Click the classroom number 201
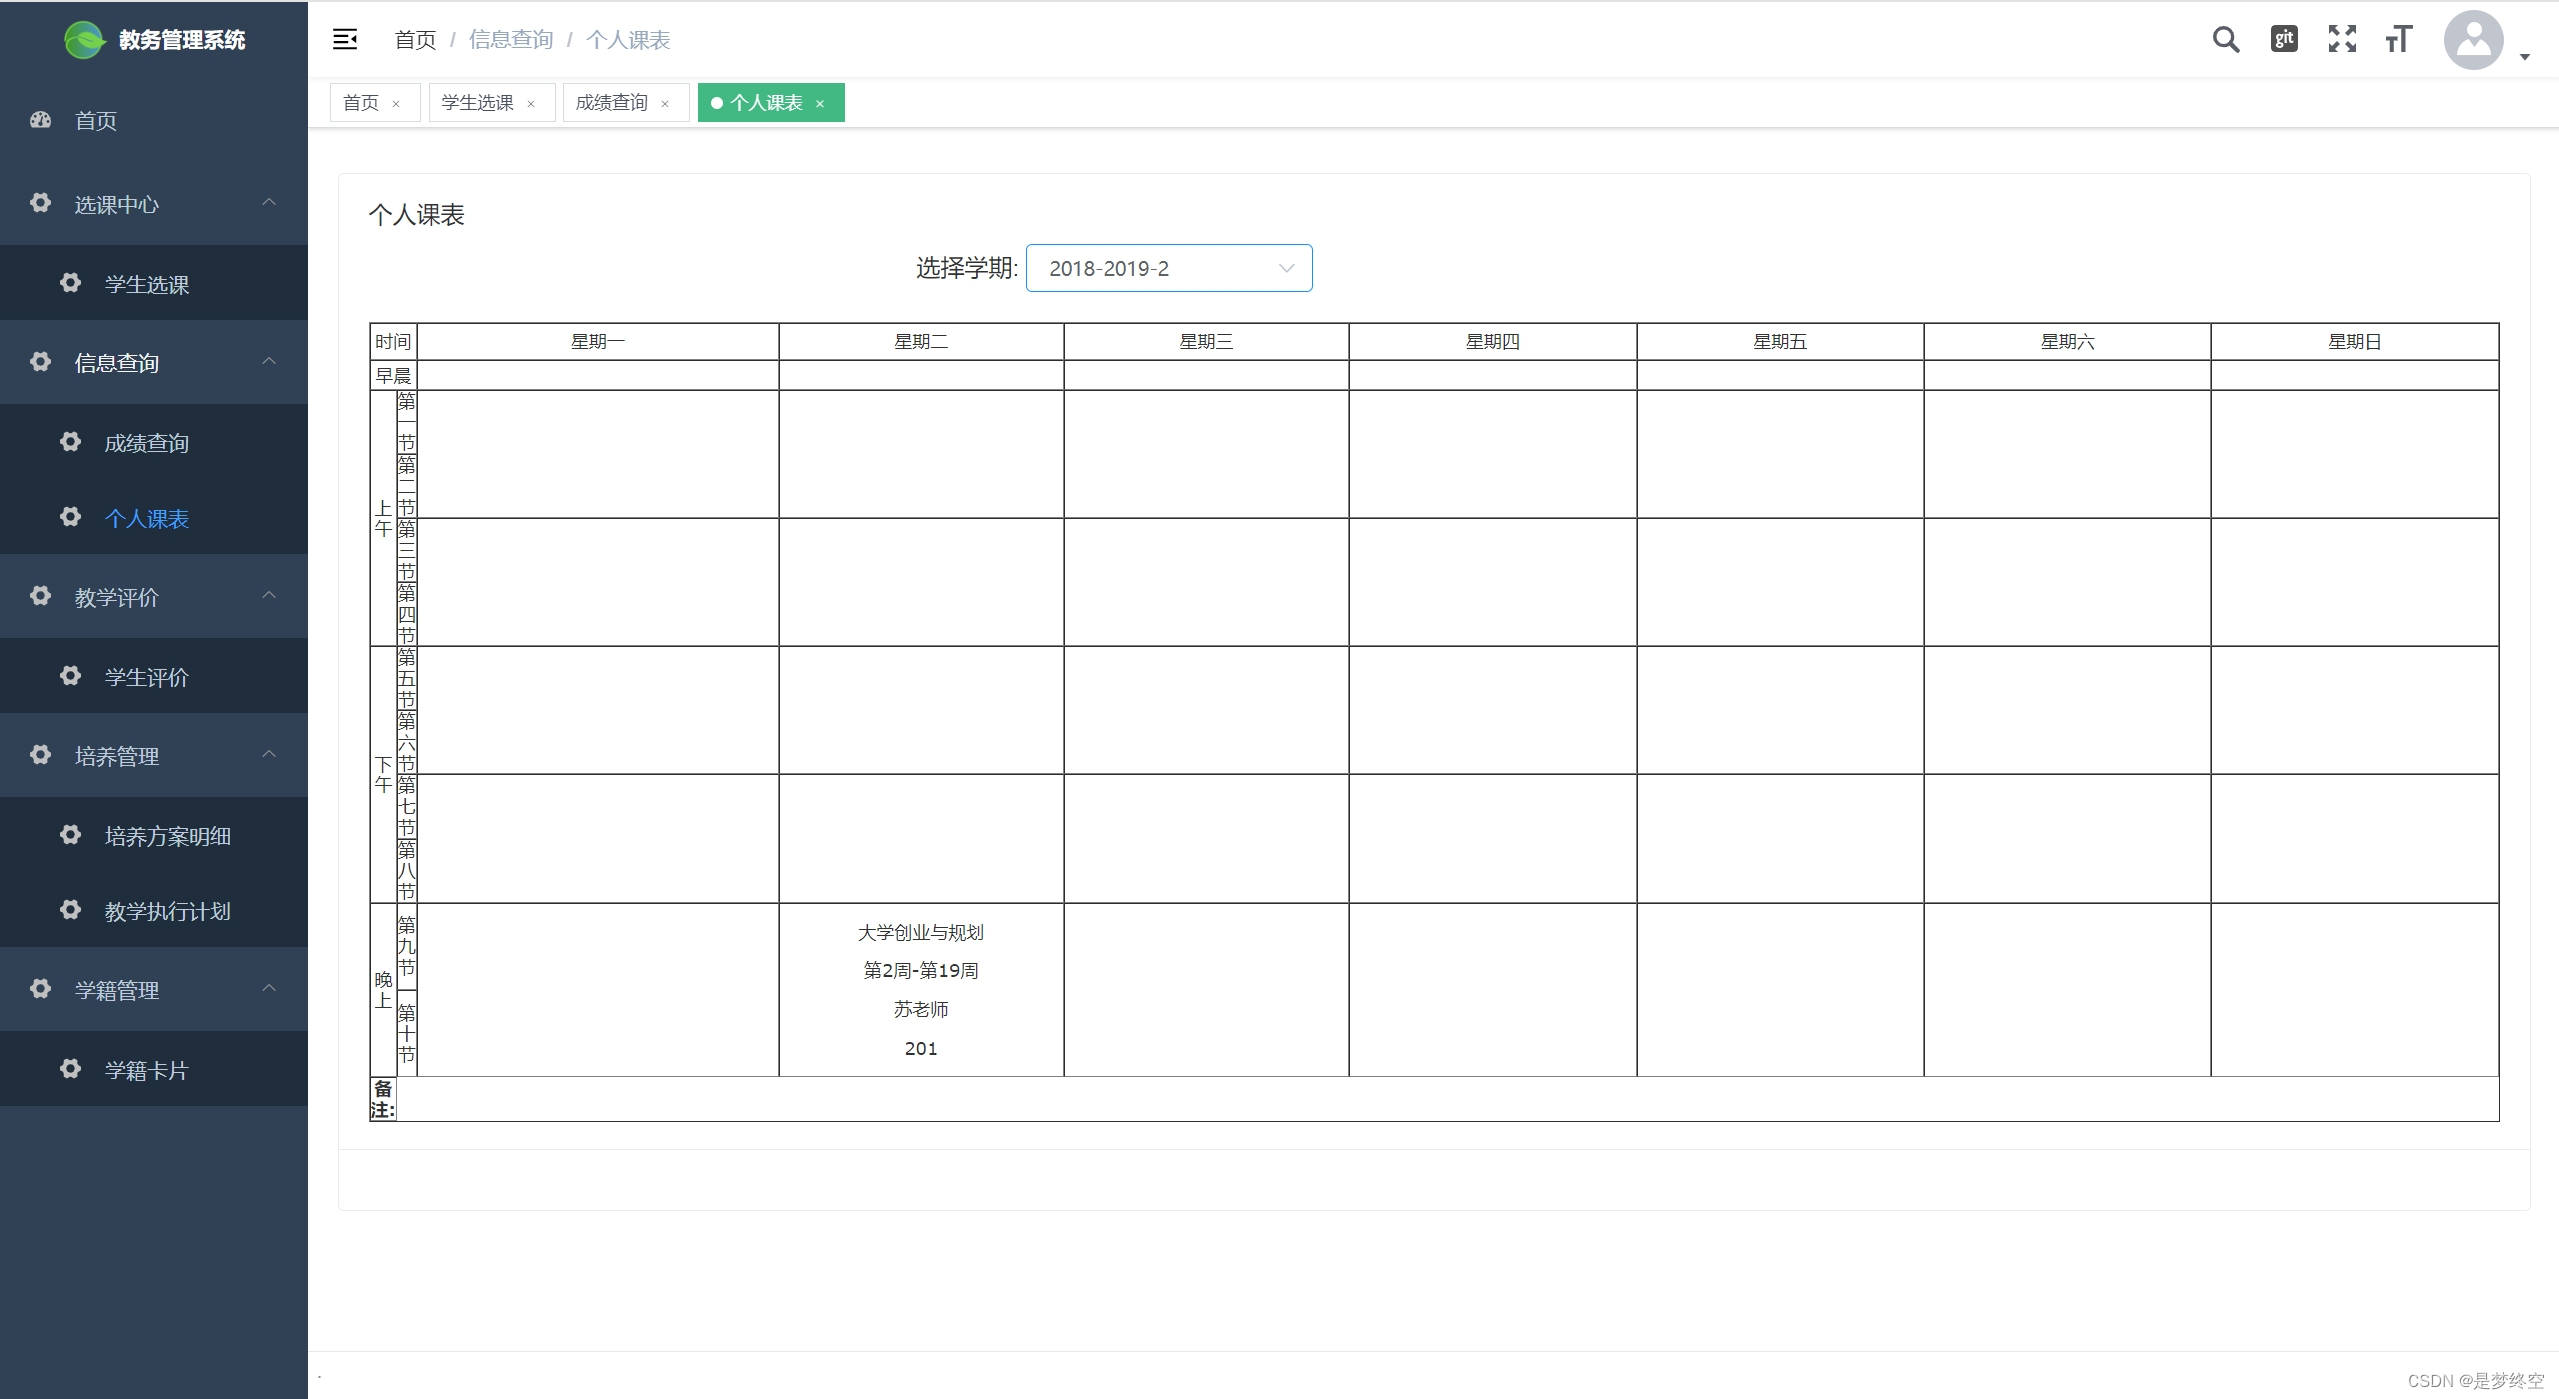2559x1399 pixels. tap(921, 1048)
